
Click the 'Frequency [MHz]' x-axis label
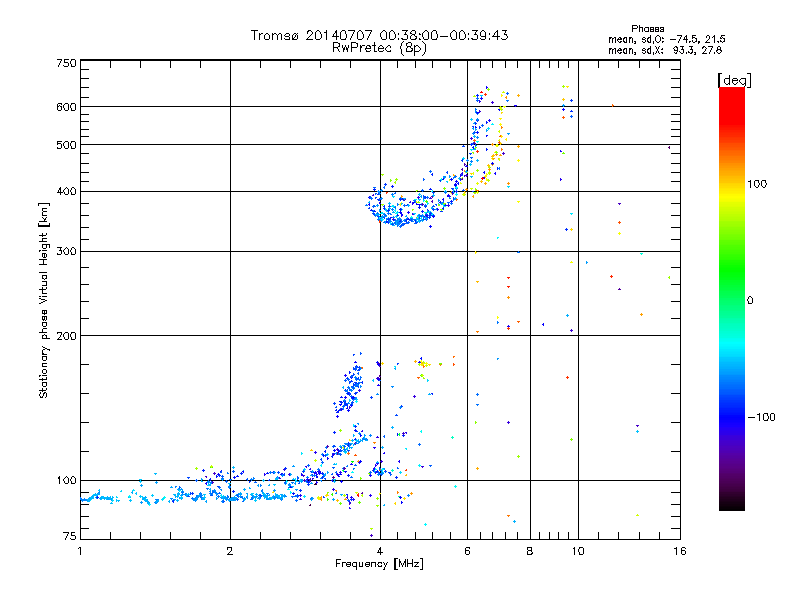[379, 564]
